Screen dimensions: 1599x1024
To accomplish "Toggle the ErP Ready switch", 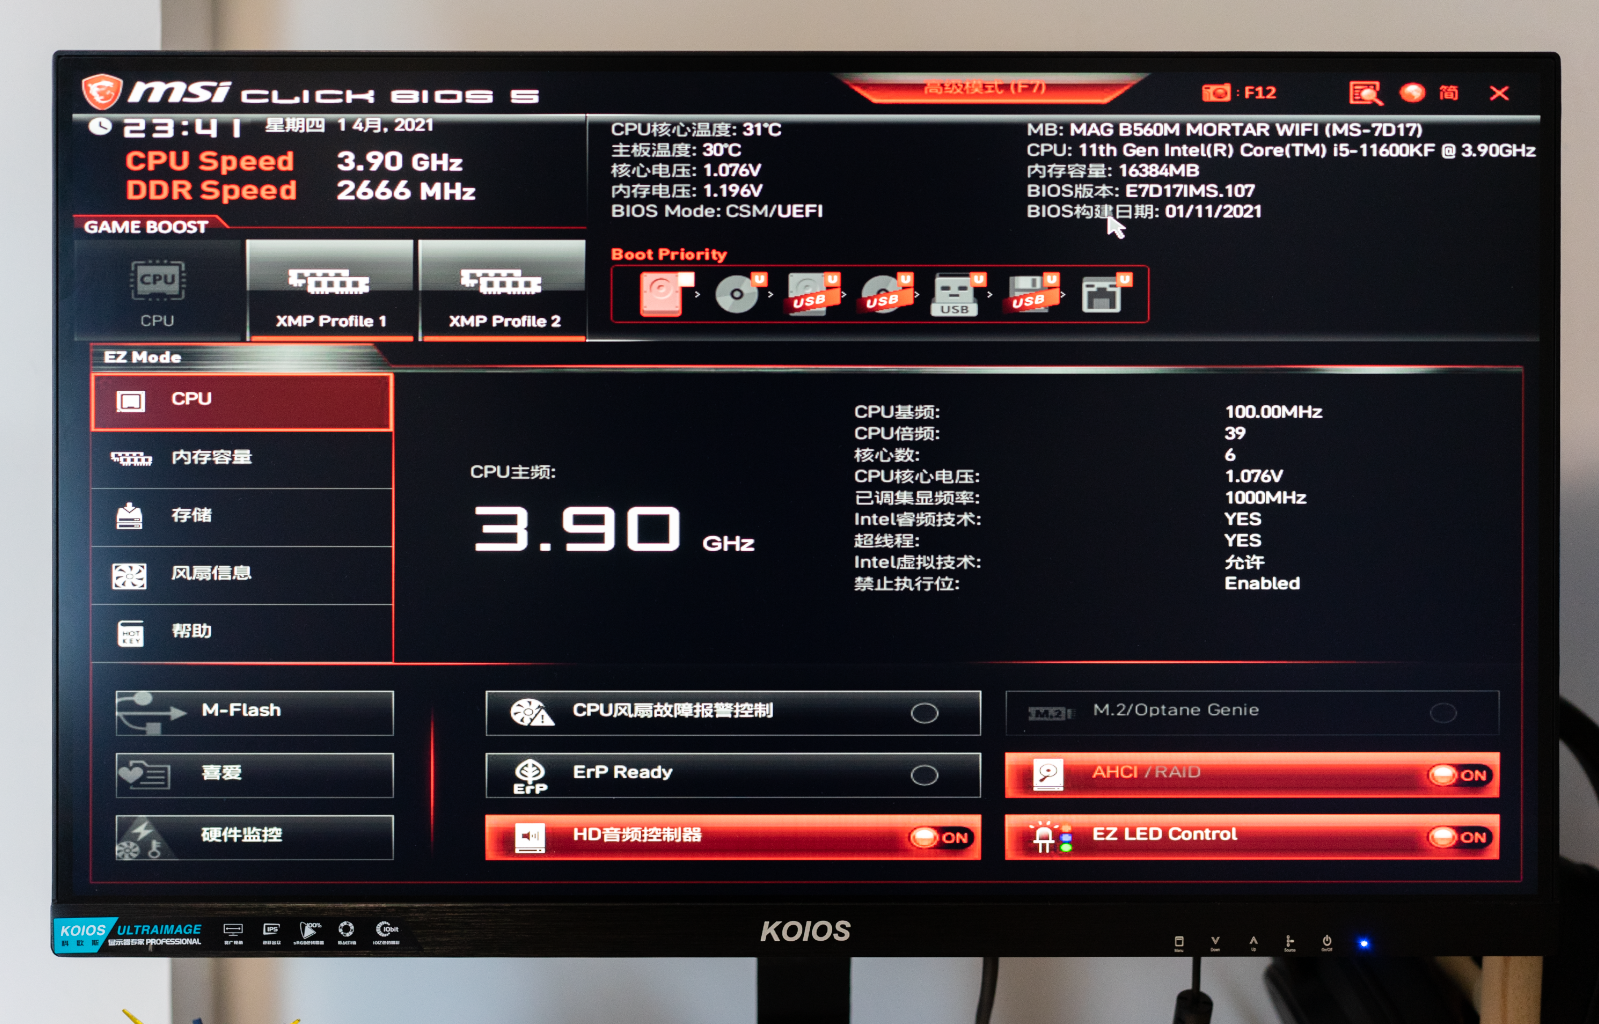I will point(925,775).
